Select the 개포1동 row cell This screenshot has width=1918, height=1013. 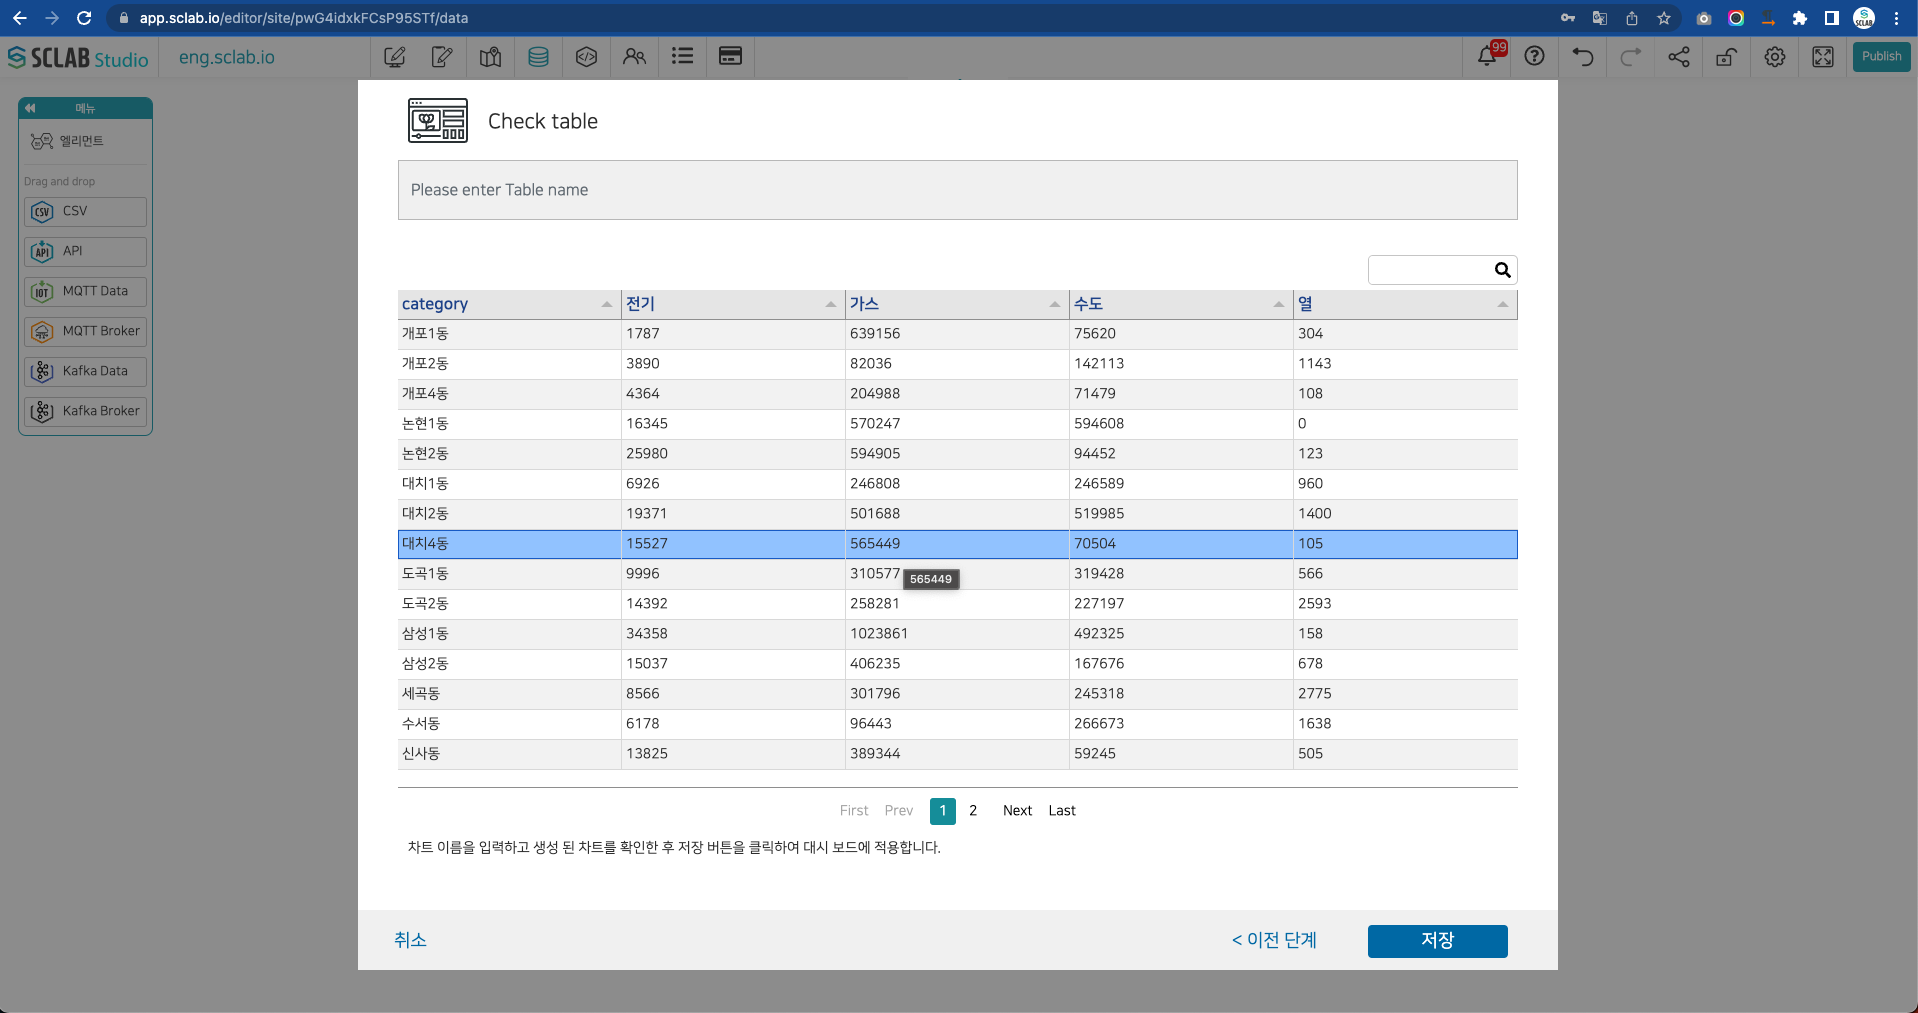(509, 334)
